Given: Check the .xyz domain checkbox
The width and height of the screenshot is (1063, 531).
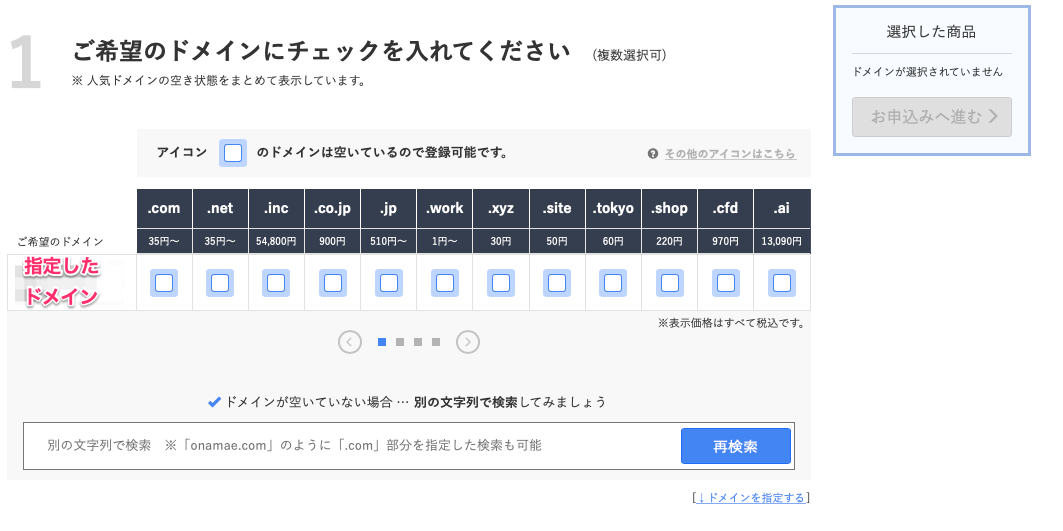Looking at the screenshot, I should pyautogui.click(x=501, y=283).
